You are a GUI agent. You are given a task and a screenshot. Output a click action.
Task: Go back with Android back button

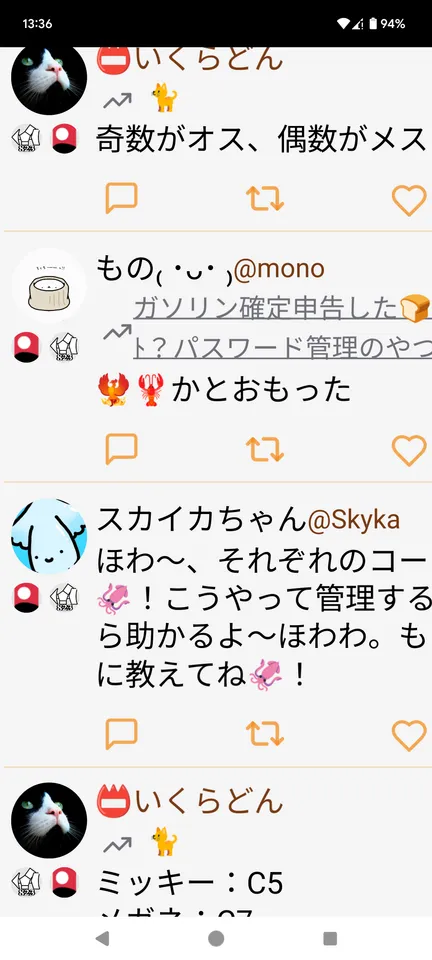(103, 939)
